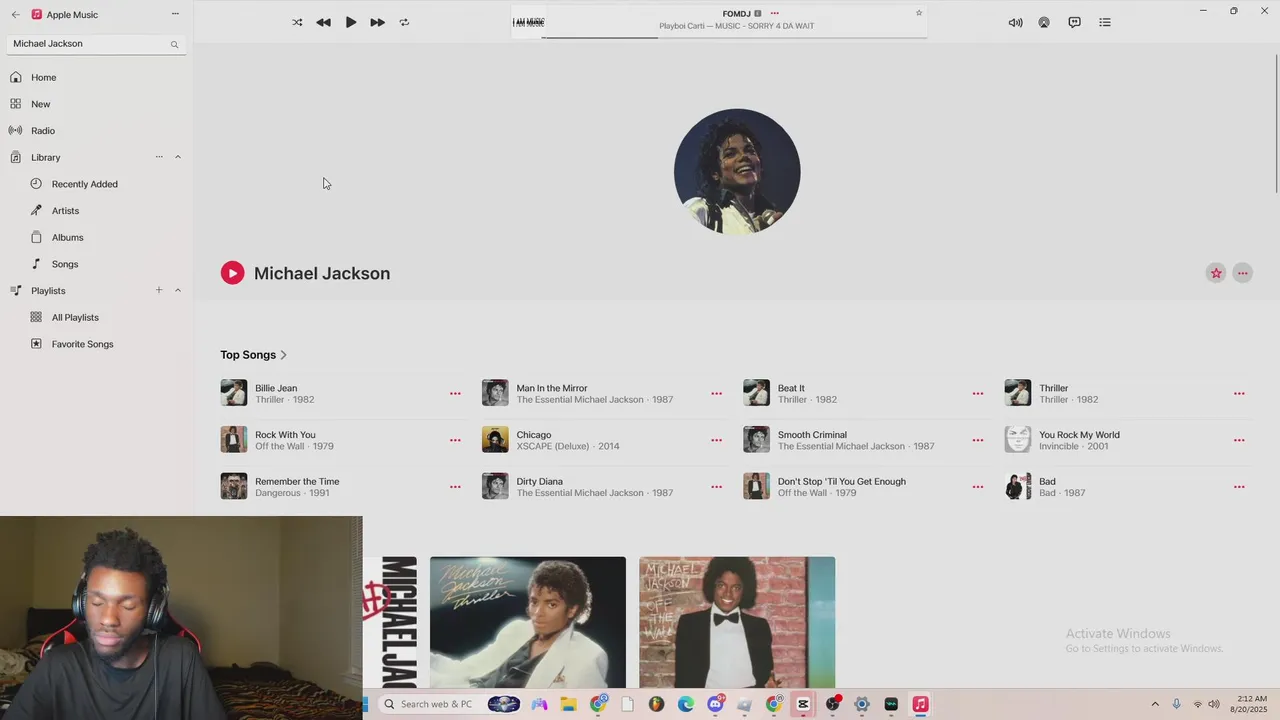The height and width of the screenshot is (720, 1280).
Task: Open more options for FOMDJ track
Action: (774, 13)
